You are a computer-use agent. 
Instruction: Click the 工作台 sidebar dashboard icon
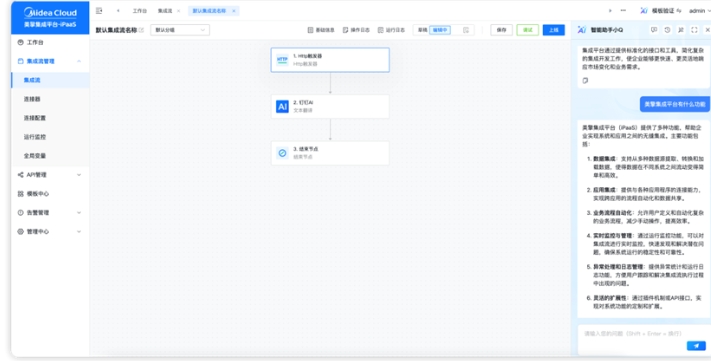point(20,42)
